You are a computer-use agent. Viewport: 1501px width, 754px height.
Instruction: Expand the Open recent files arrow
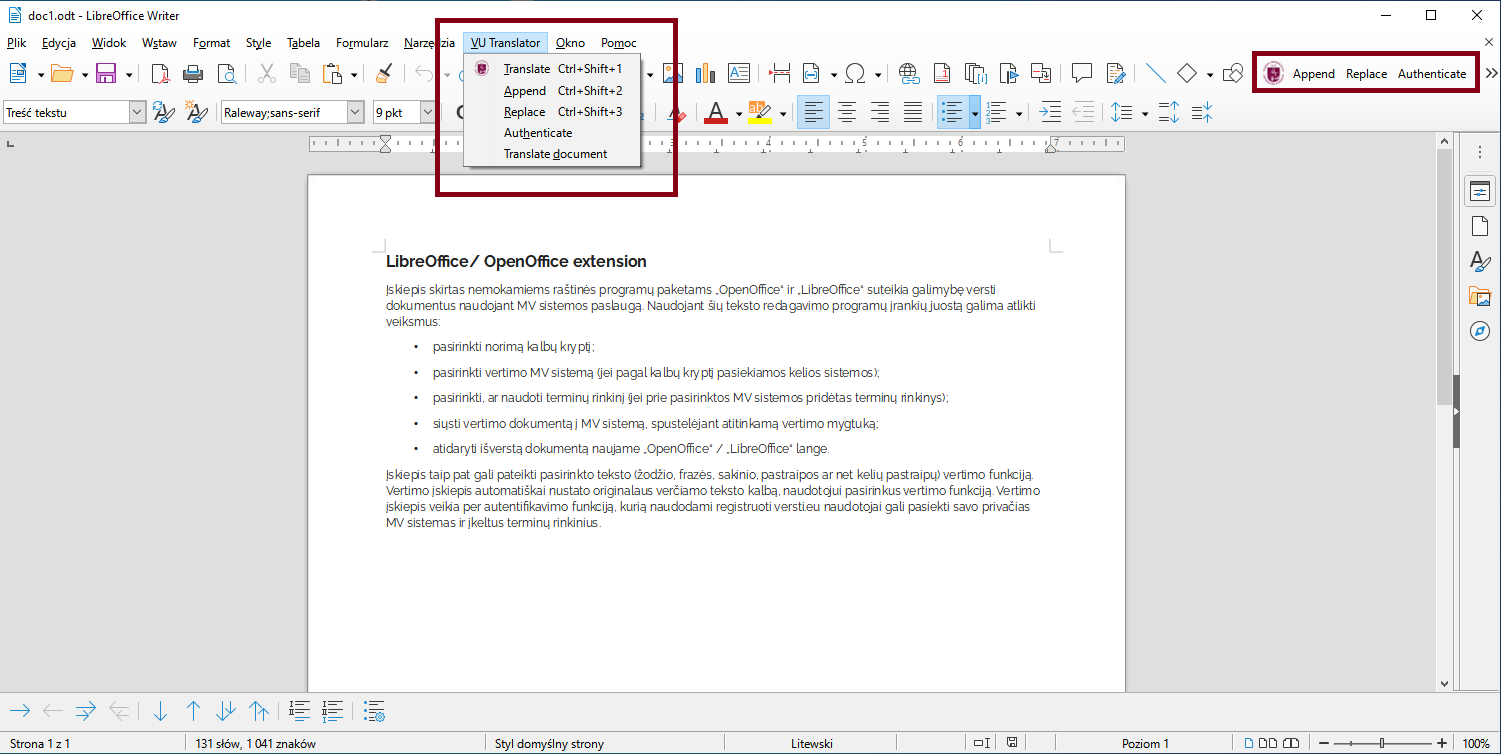[84, 74]
